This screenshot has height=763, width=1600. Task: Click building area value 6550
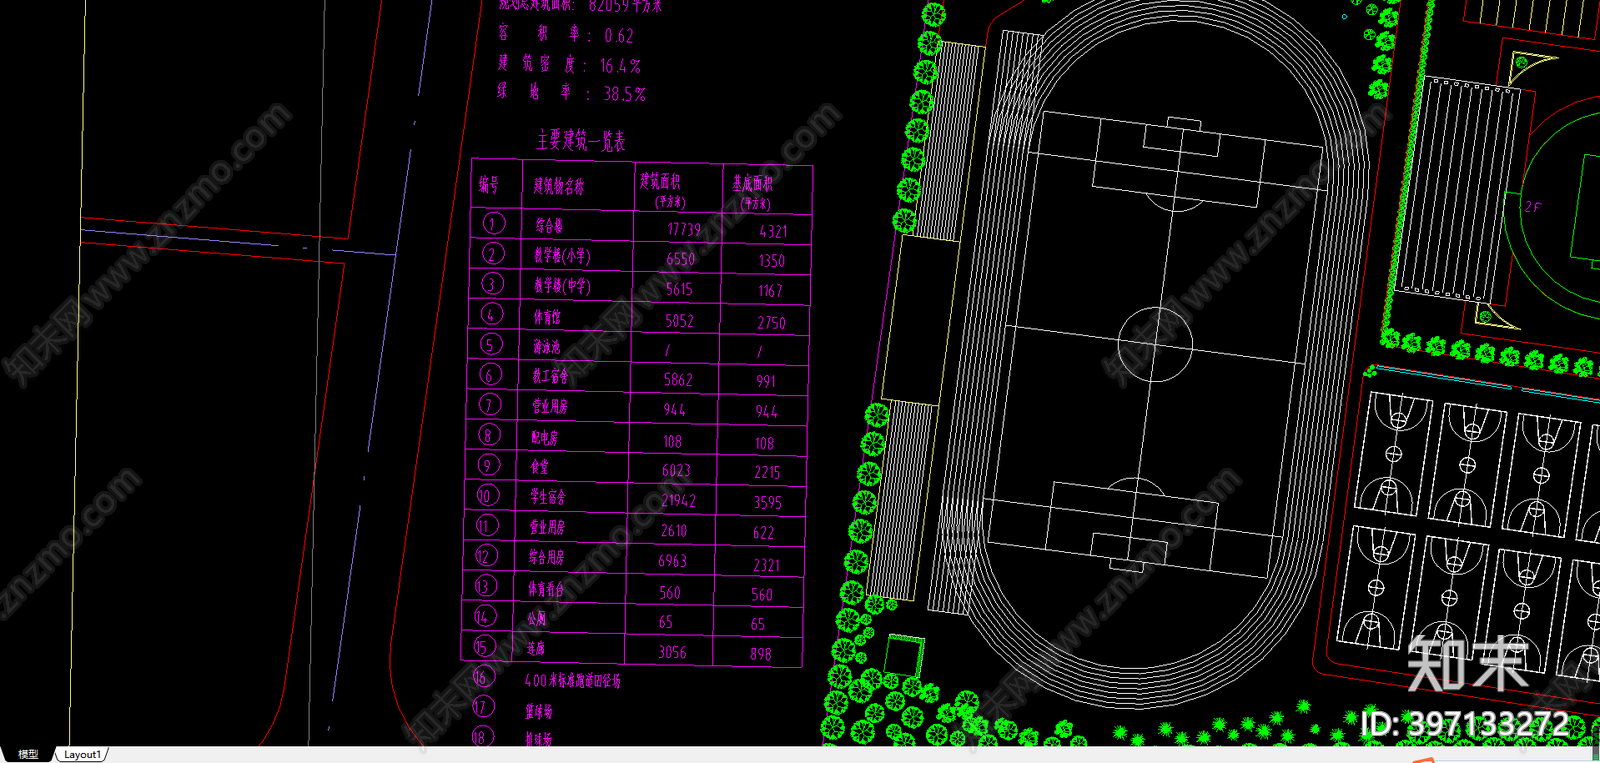[681, 259]
